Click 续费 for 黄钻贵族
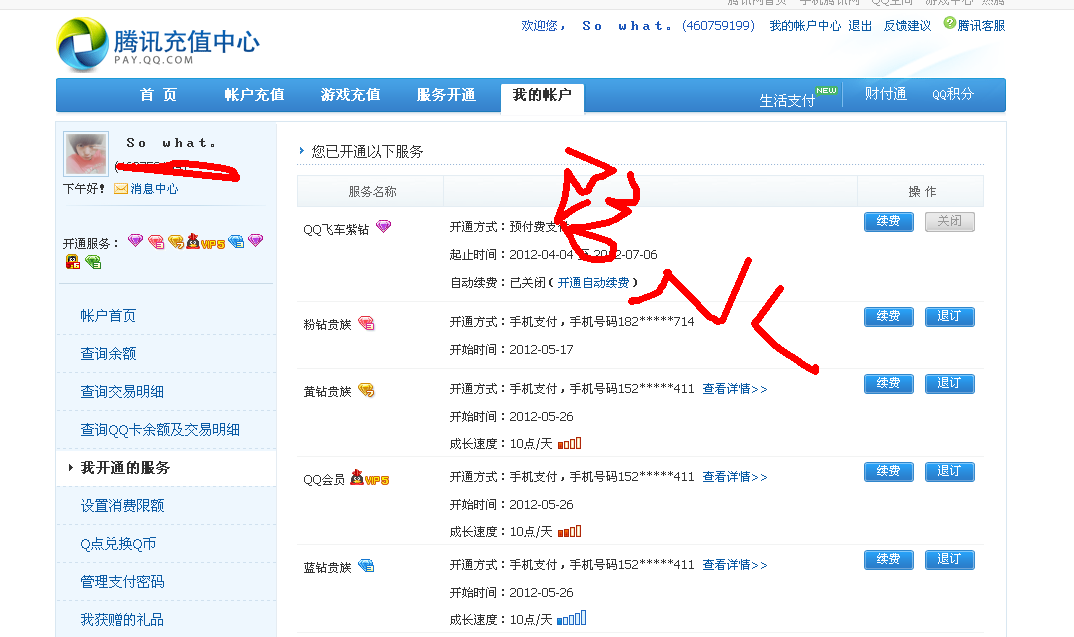 (888, 384)
